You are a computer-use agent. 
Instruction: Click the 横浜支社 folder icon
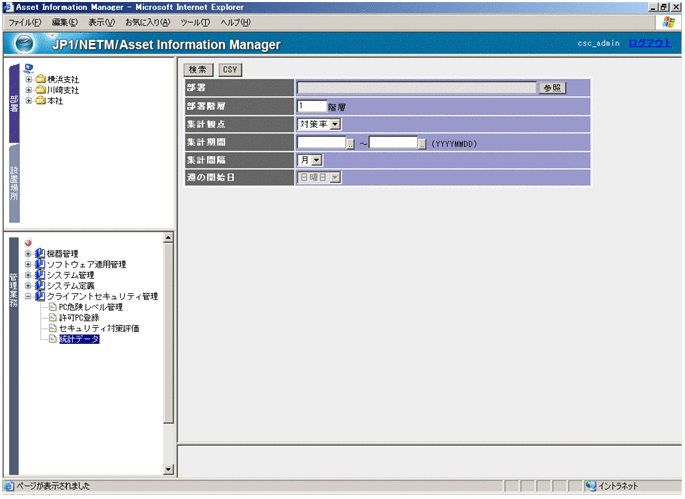[40, 79]
